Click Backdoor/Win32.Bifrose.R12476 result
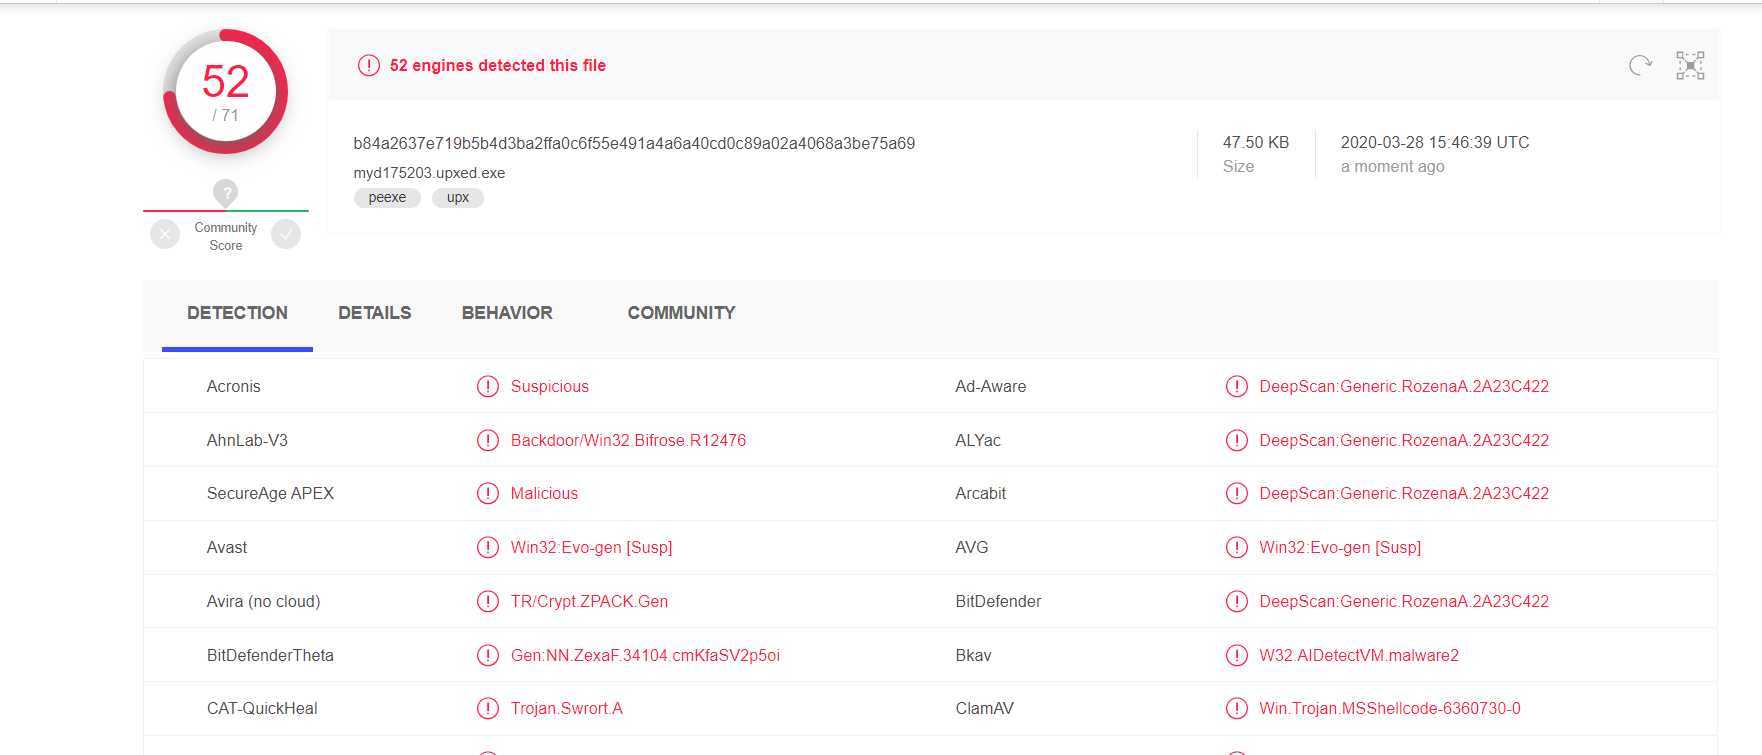The image size is (1762, 755). click(628, 440)
